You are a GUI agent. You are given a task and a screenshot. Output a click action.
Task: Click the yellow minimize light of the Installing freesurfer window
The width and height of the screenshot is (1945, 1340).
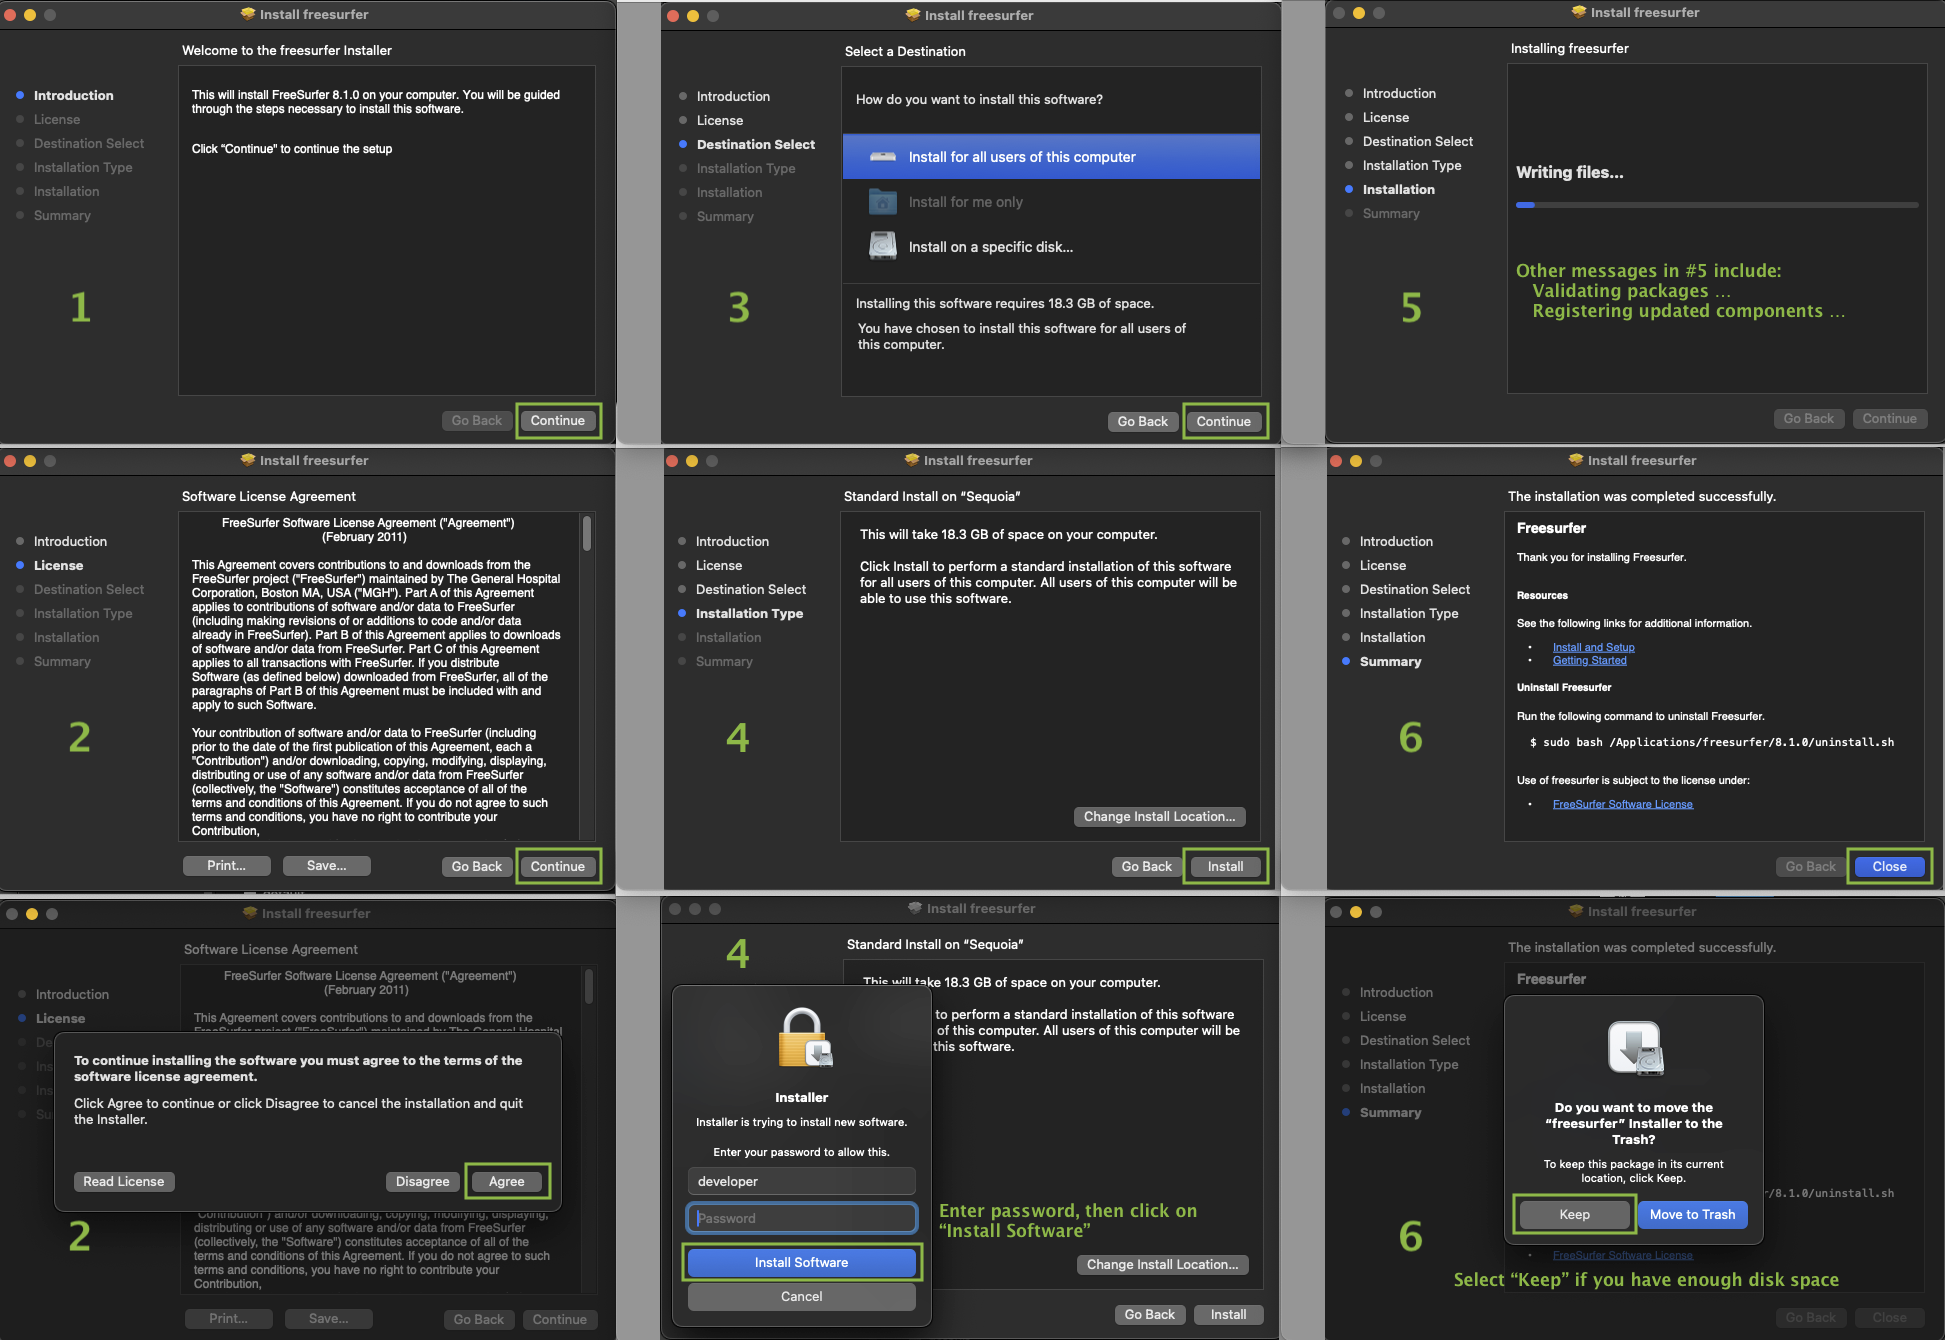[1358, 13]
